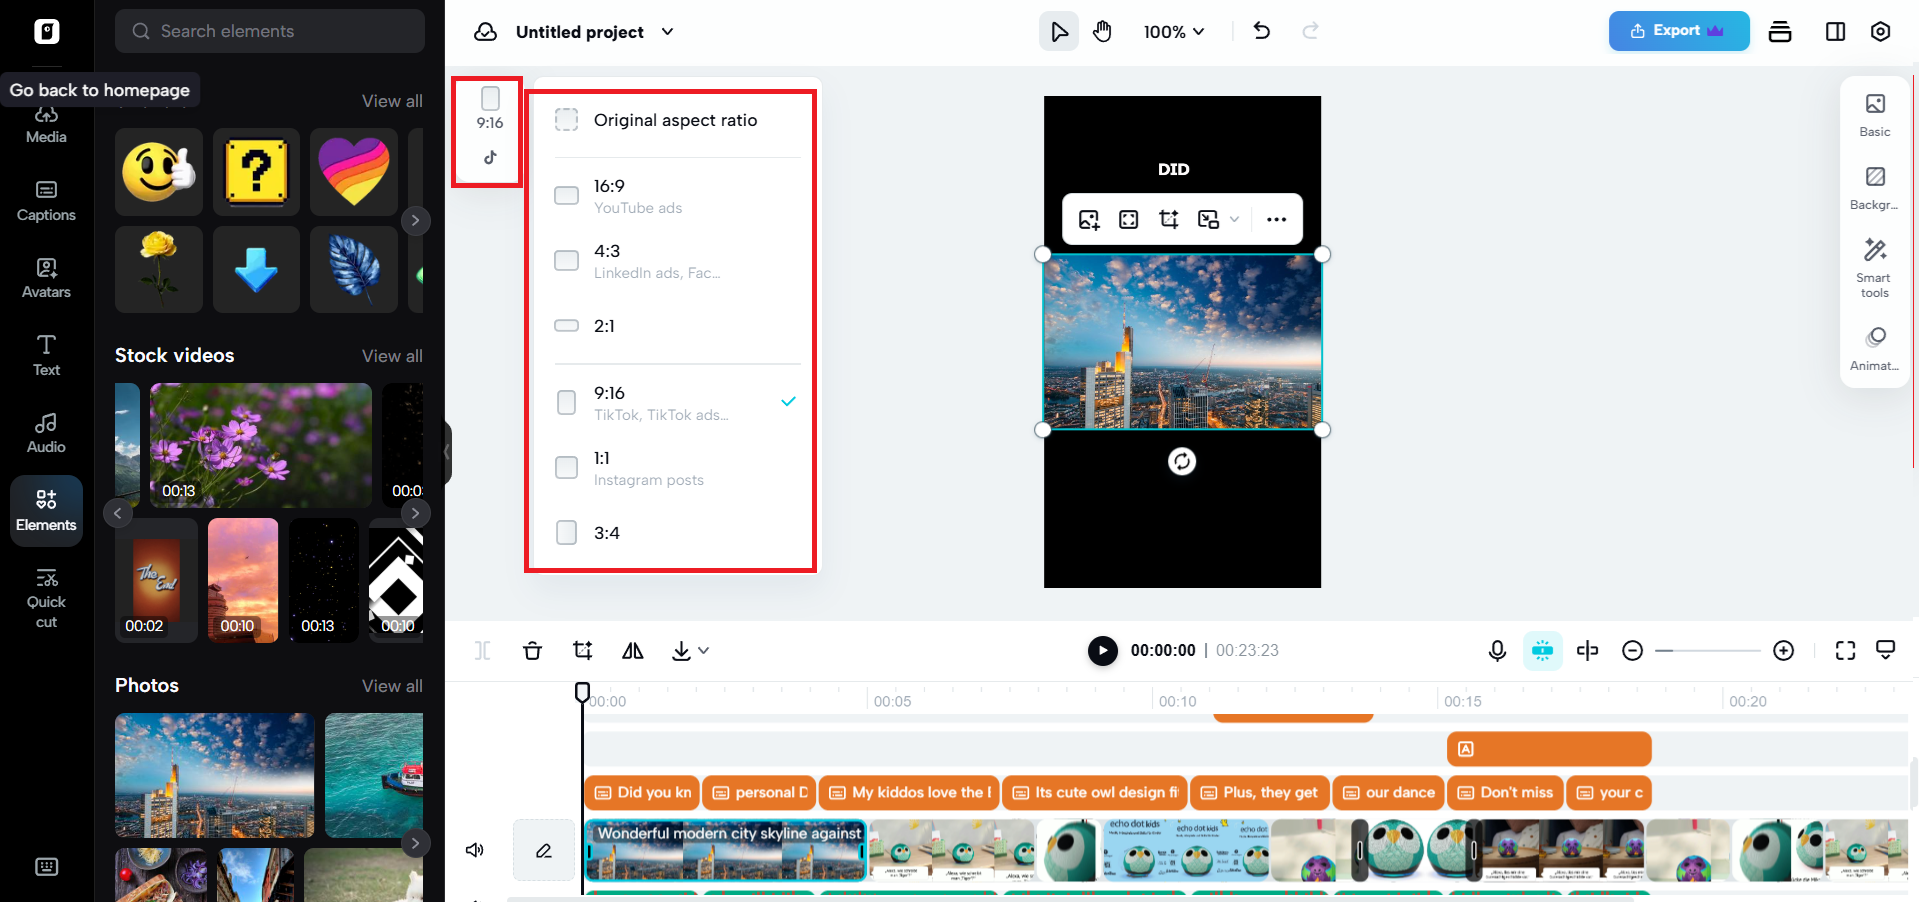Play the video from the timeline

(1102, 651)
